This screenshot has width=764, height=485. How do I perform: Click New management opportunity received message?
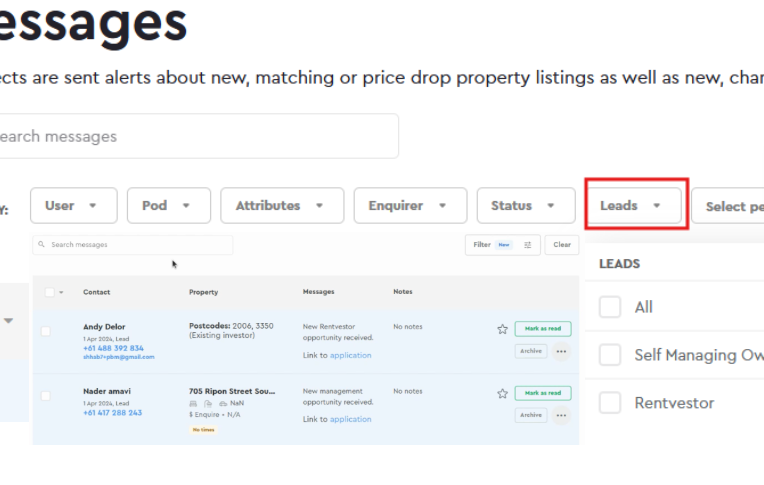(x=338, y=396)
